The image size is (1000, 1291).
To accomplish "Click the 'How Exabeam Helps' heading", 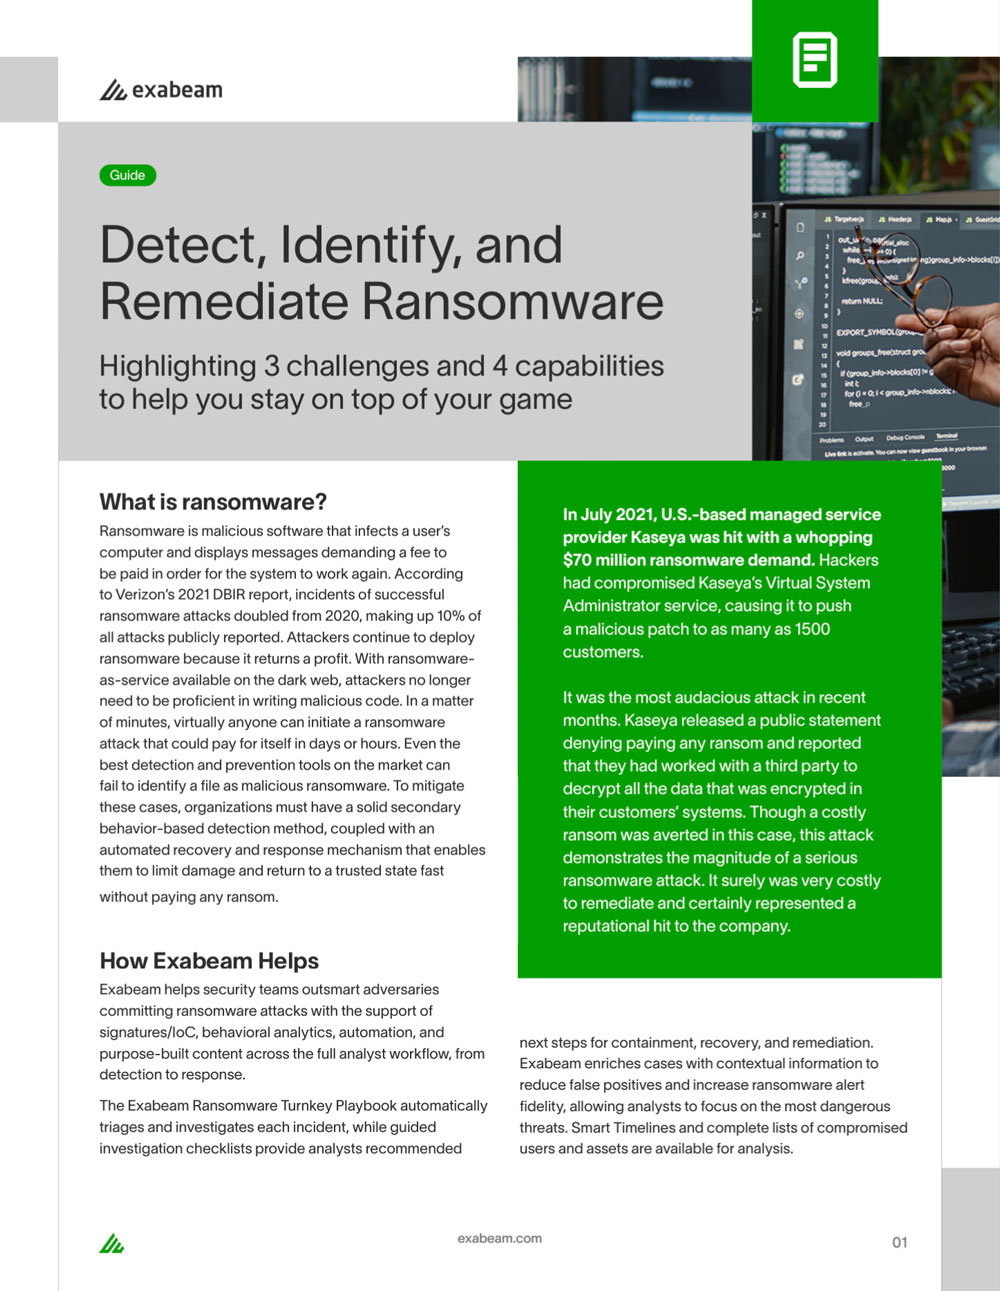I will [209, 961].
